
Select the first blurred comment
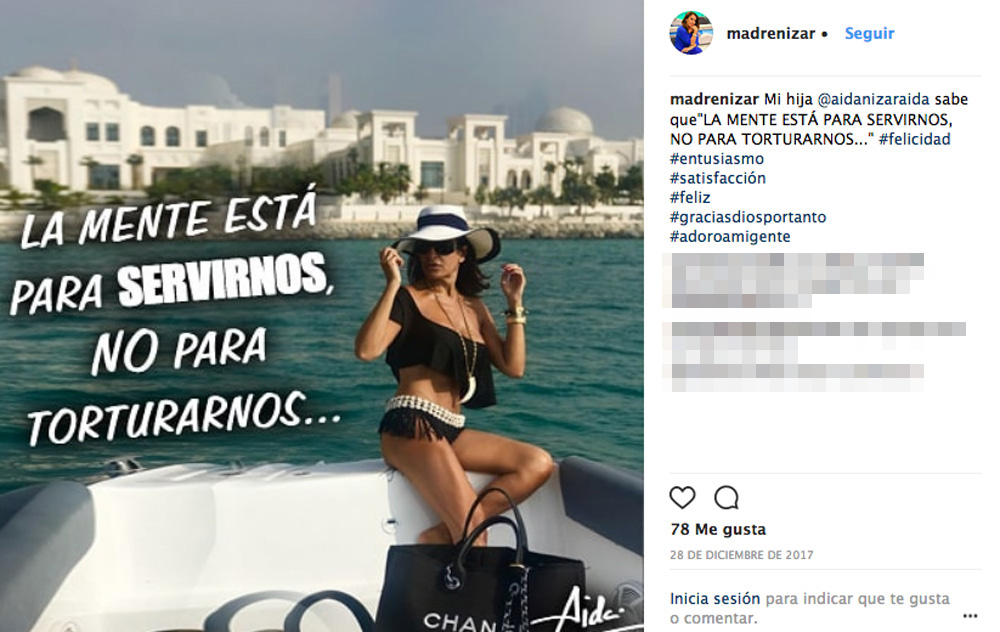(x=793, y=280)
